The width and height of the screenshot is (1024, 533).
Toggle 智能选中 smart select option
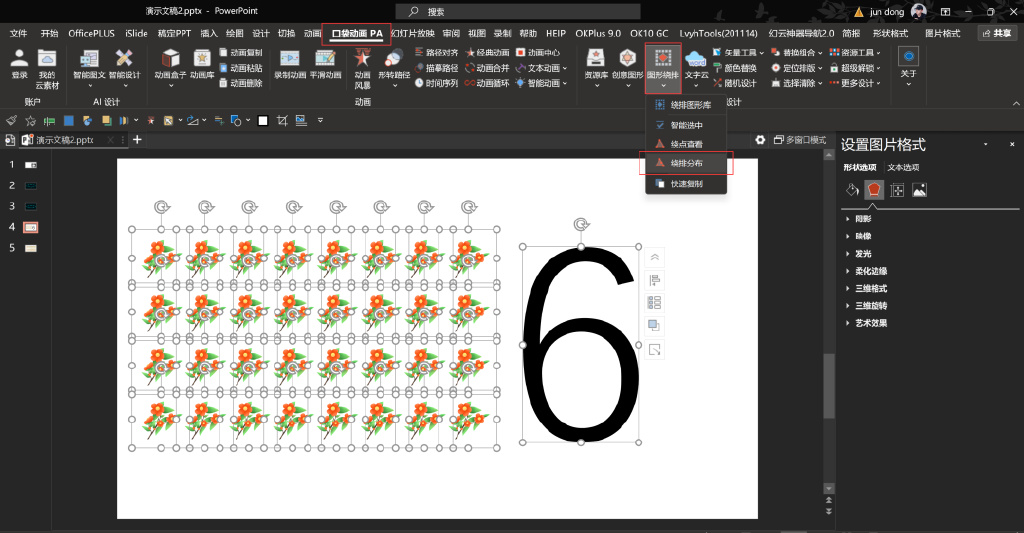[686, 125]
